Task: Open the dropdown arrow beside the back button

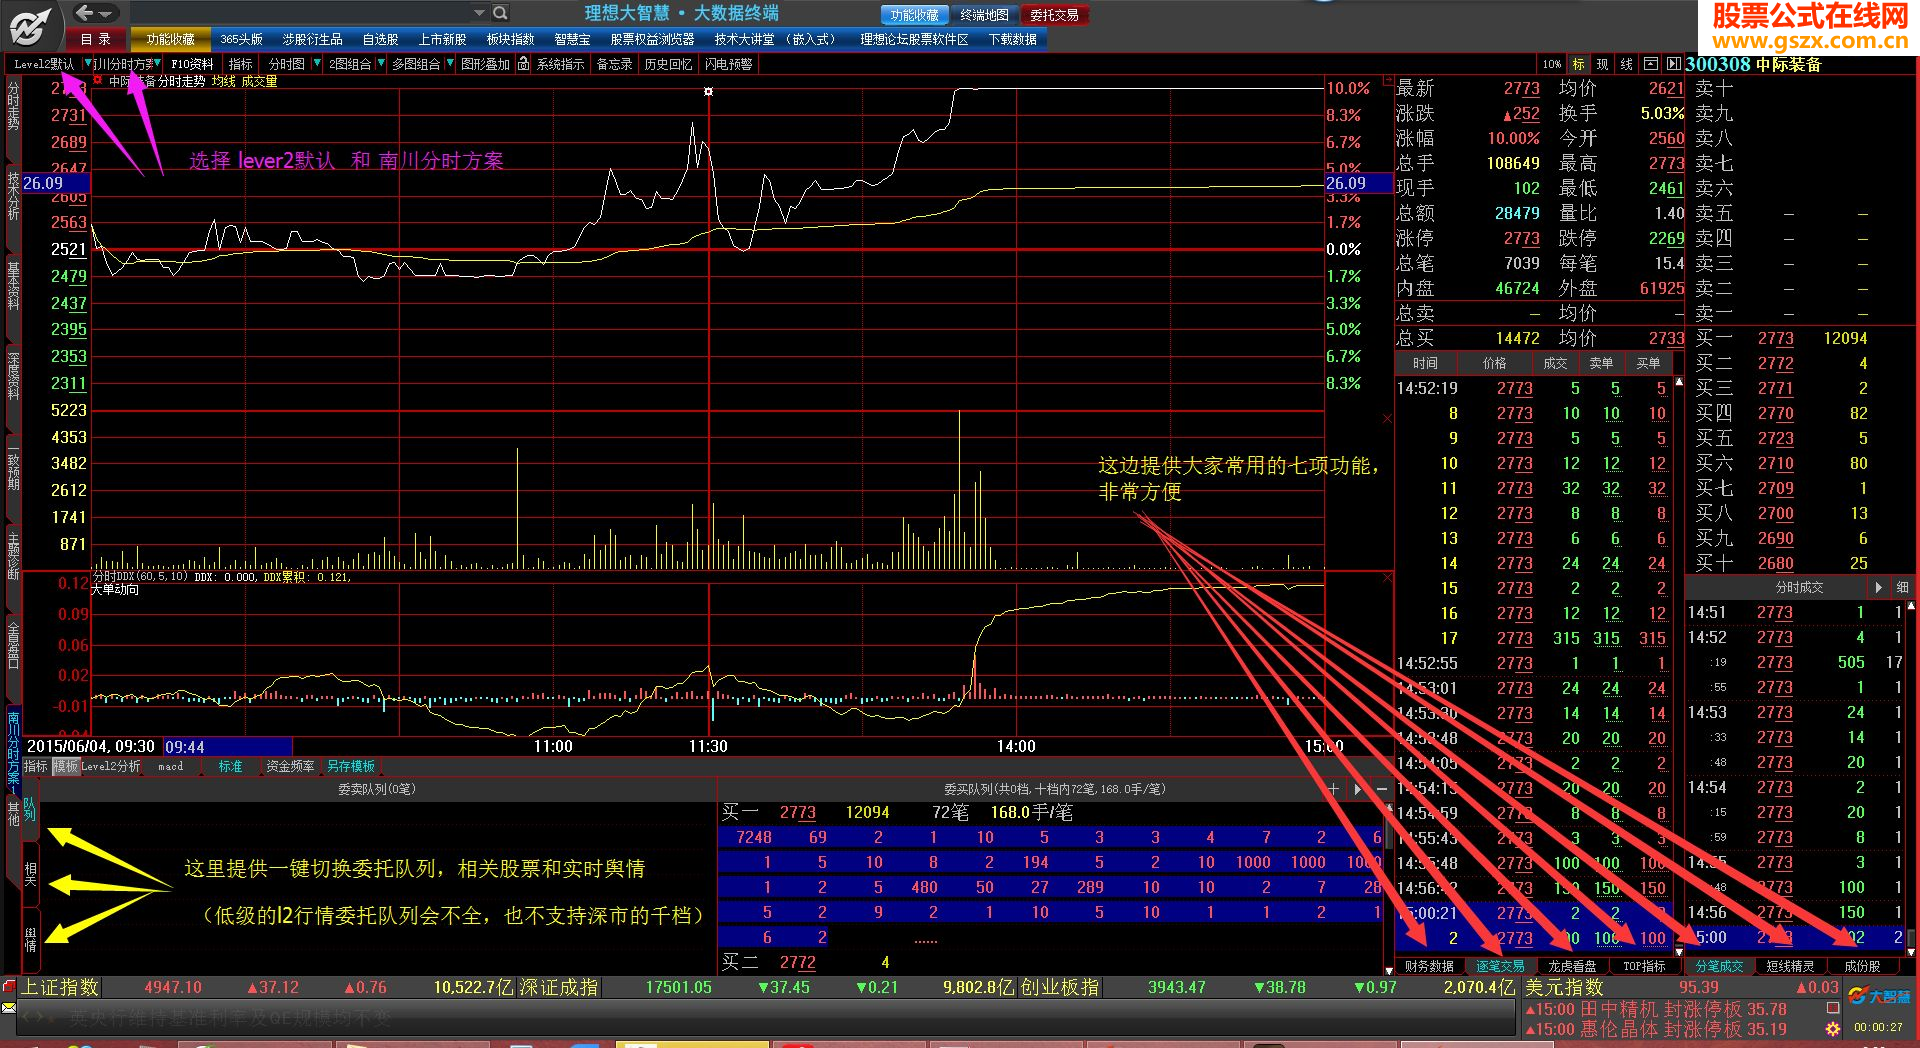Action: click(106, 13)
